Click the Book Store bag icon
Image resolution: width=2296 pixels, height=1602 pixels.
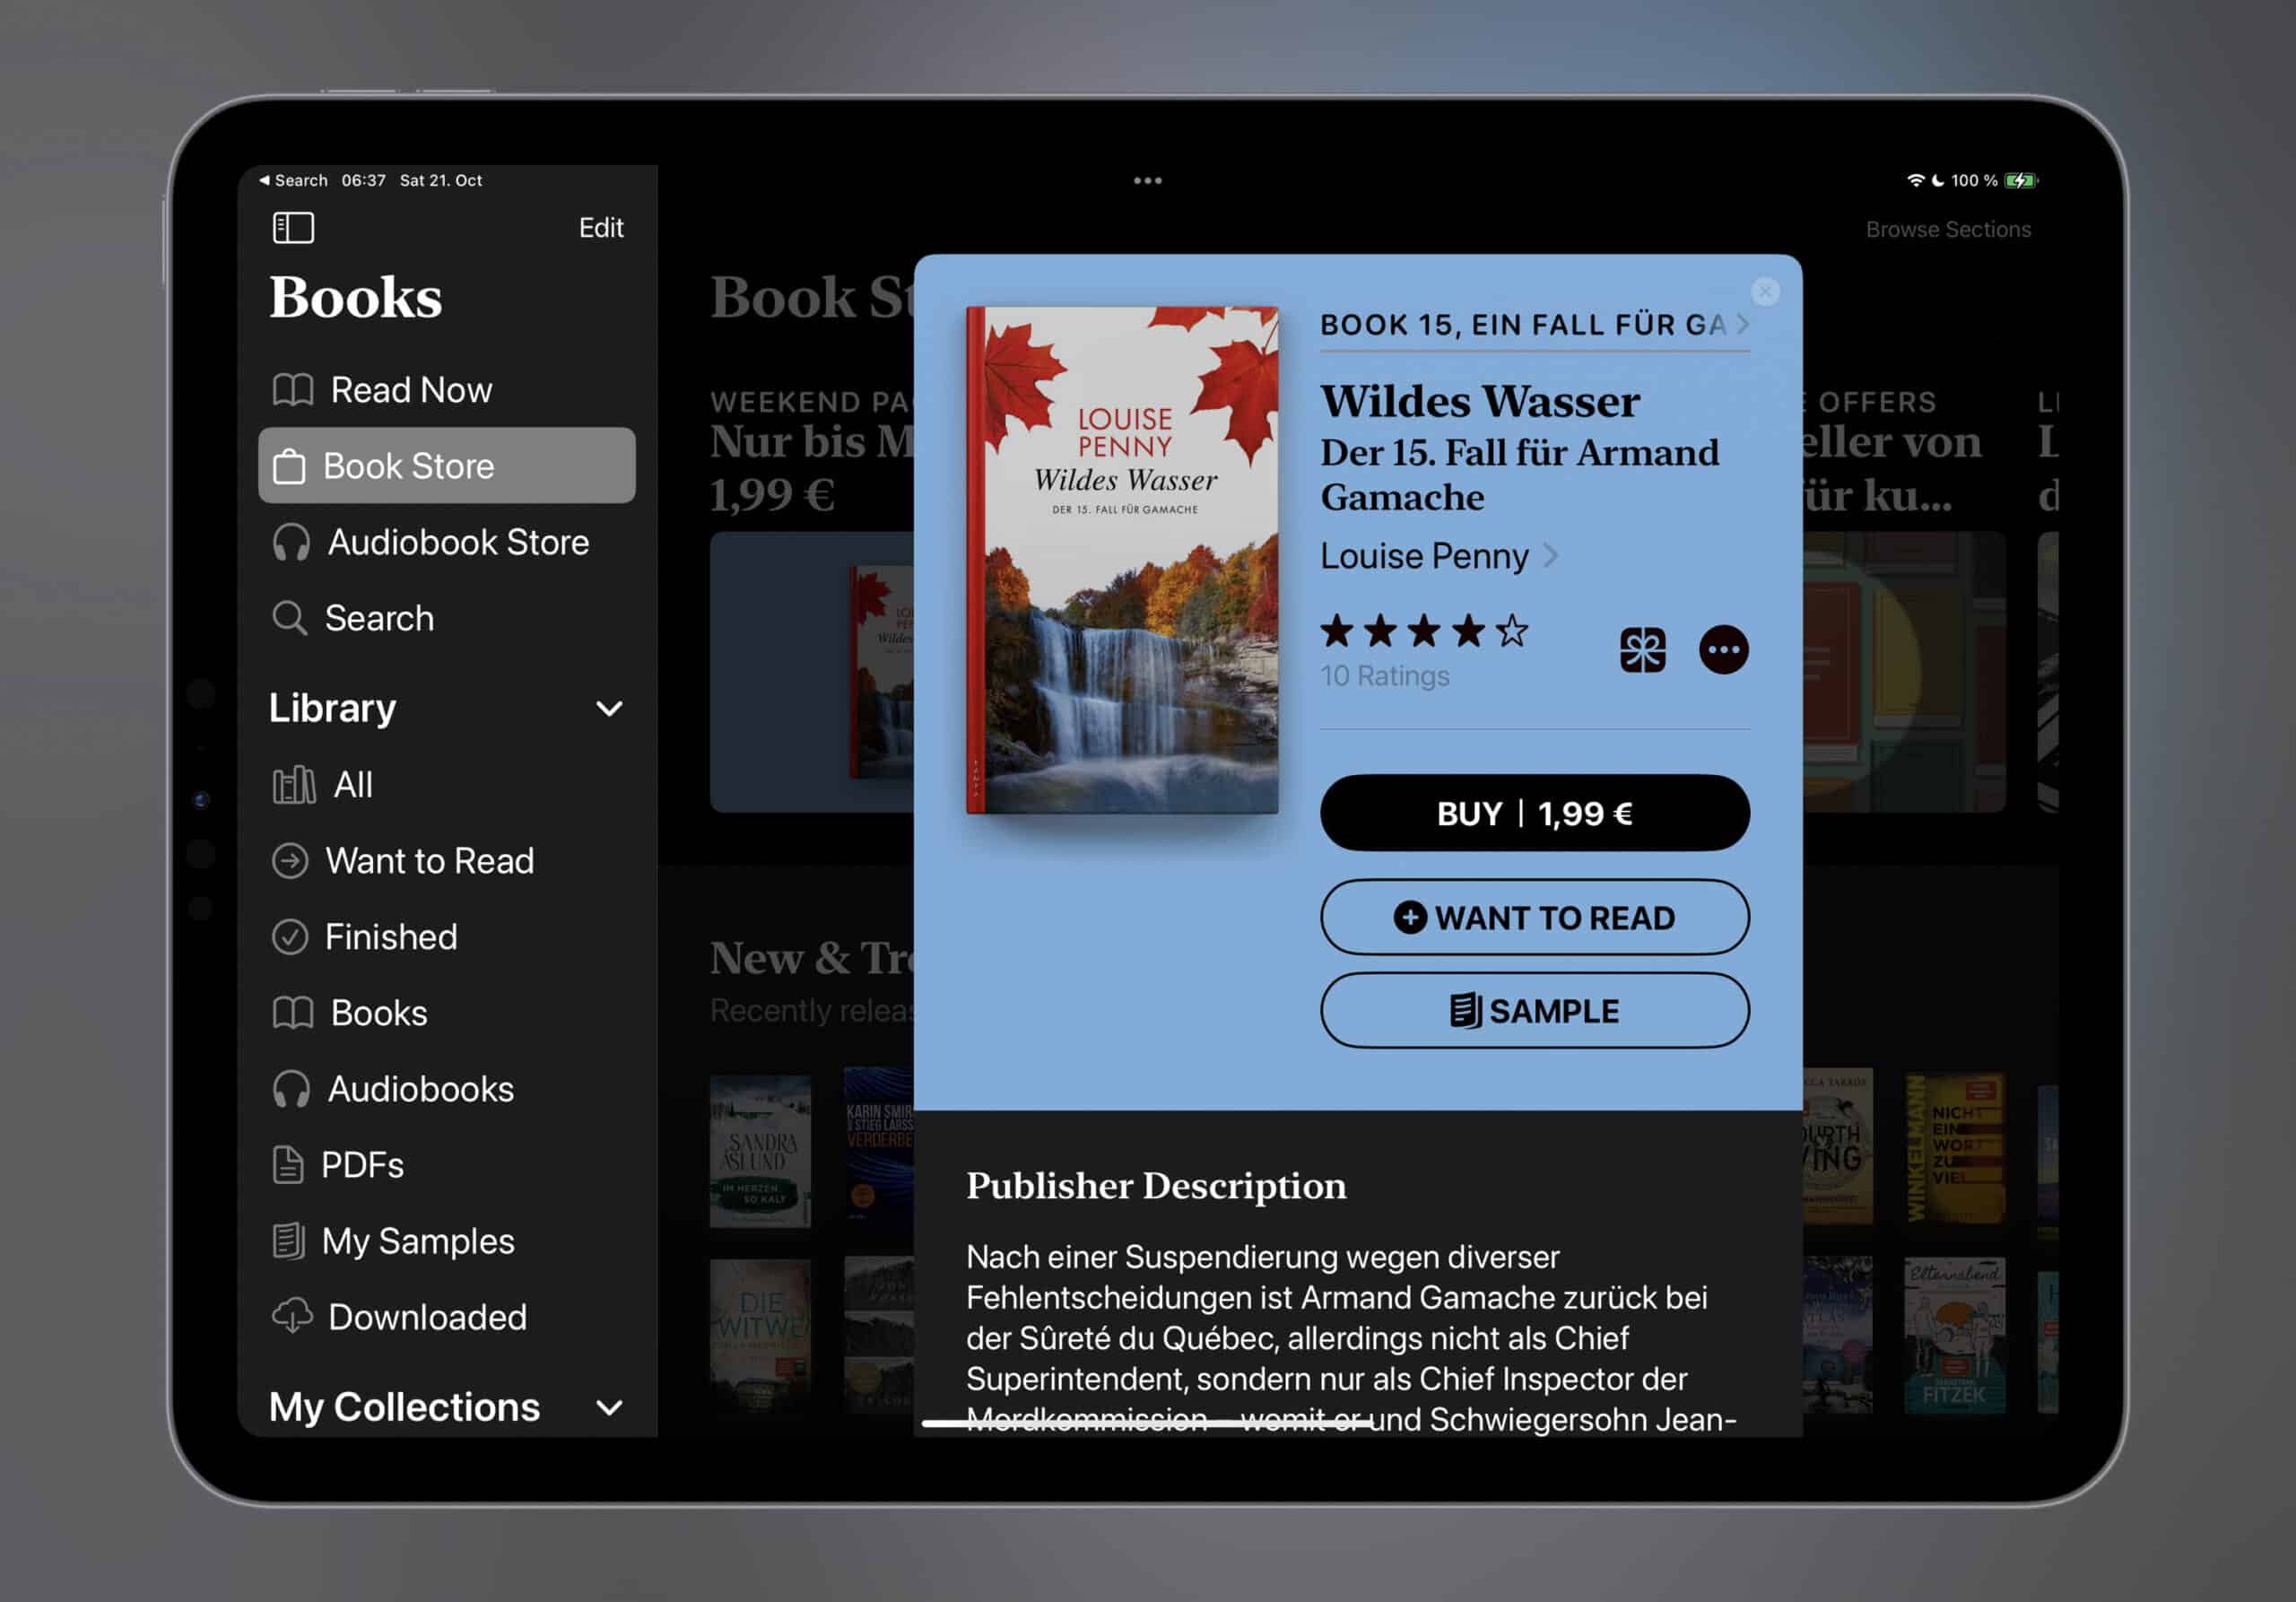coord(289,466)
